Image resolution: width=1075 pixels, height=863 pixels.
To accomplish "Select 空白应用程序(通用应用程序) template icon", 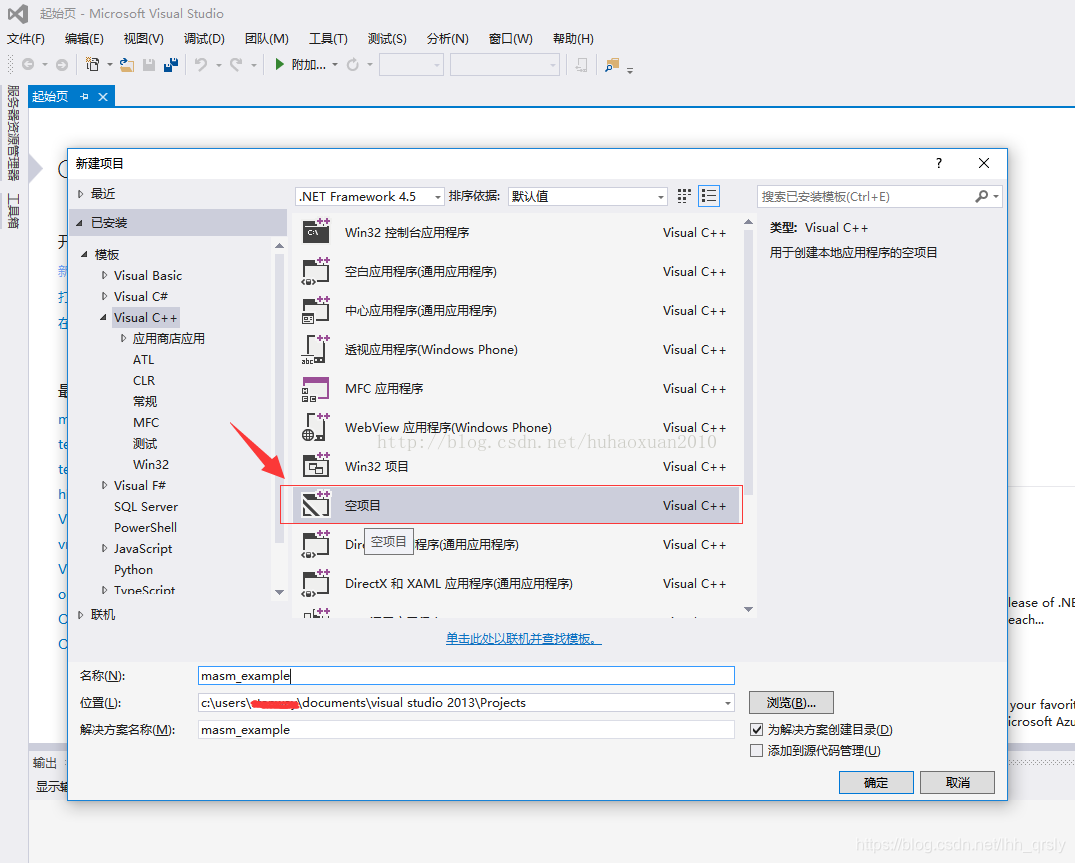I will pyautogui.click(x=316, y=271).
